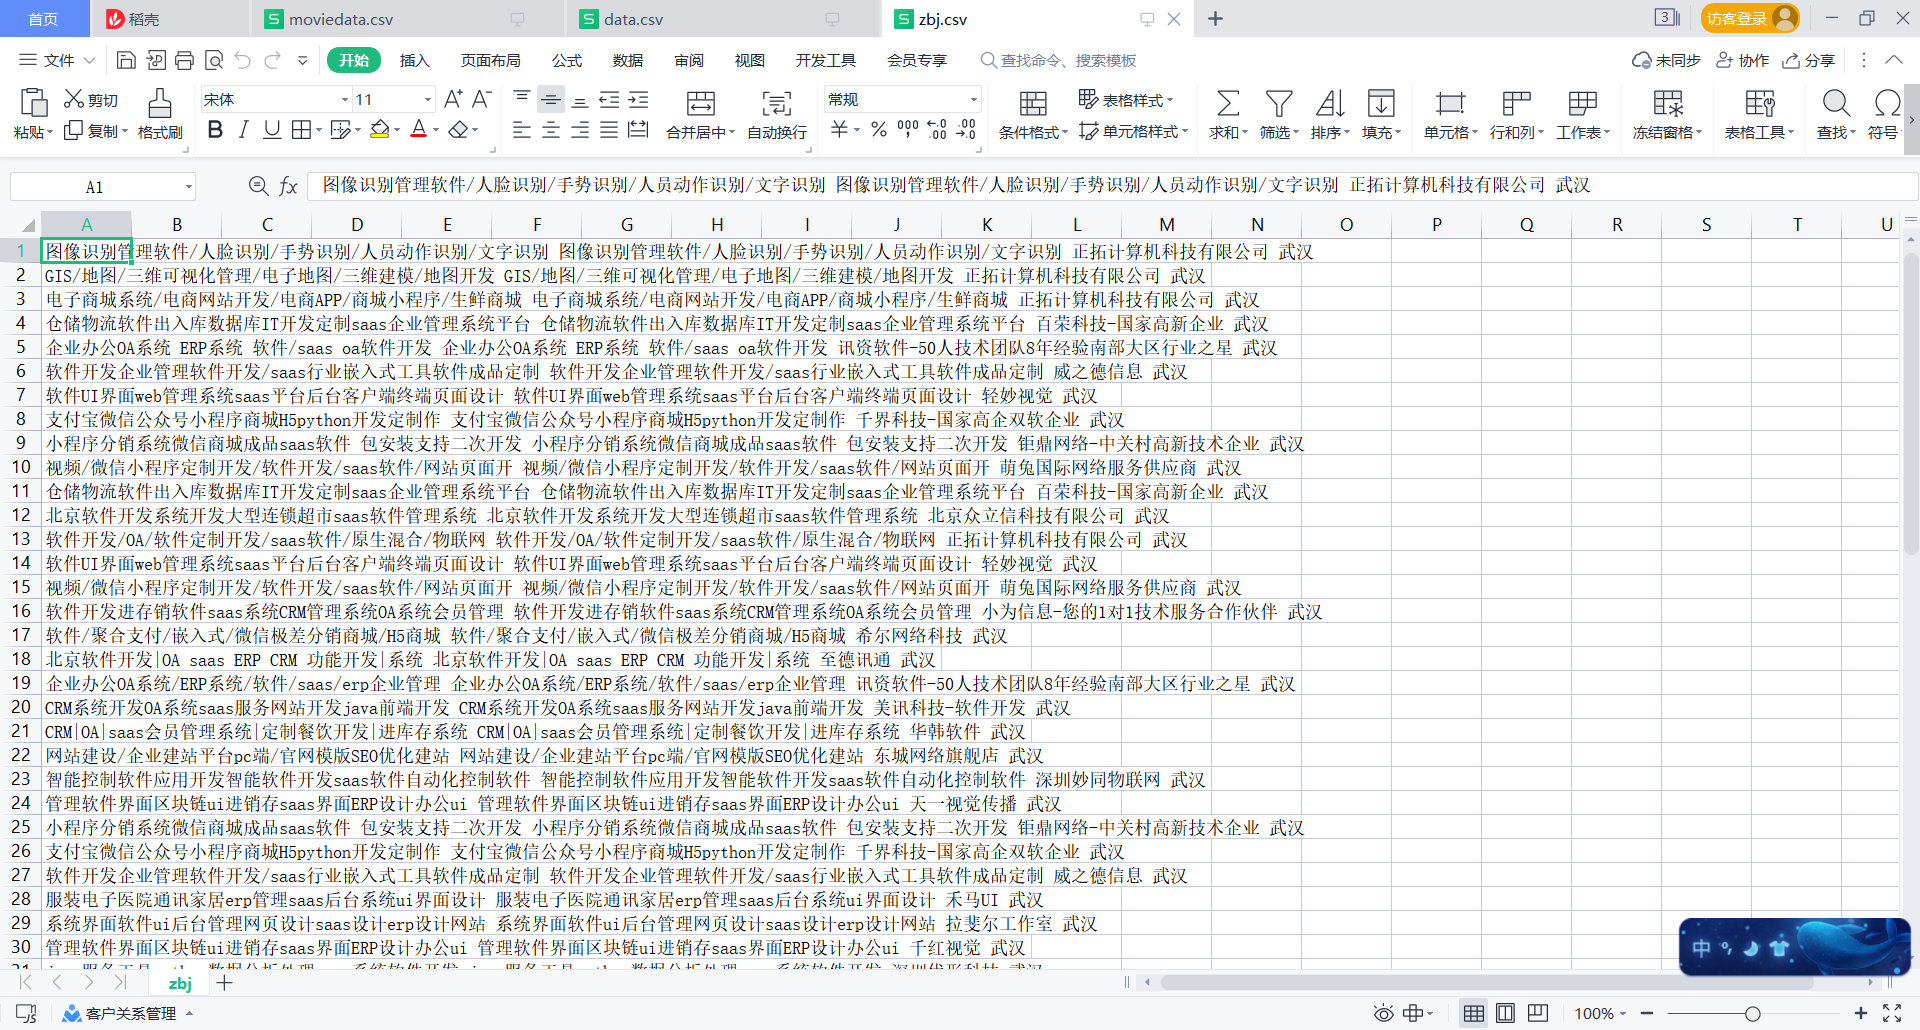Screen dimensions: 1920x1030
Task: Click the Print Preview icon
Action: pyautogui.click(x=213, y=60)
